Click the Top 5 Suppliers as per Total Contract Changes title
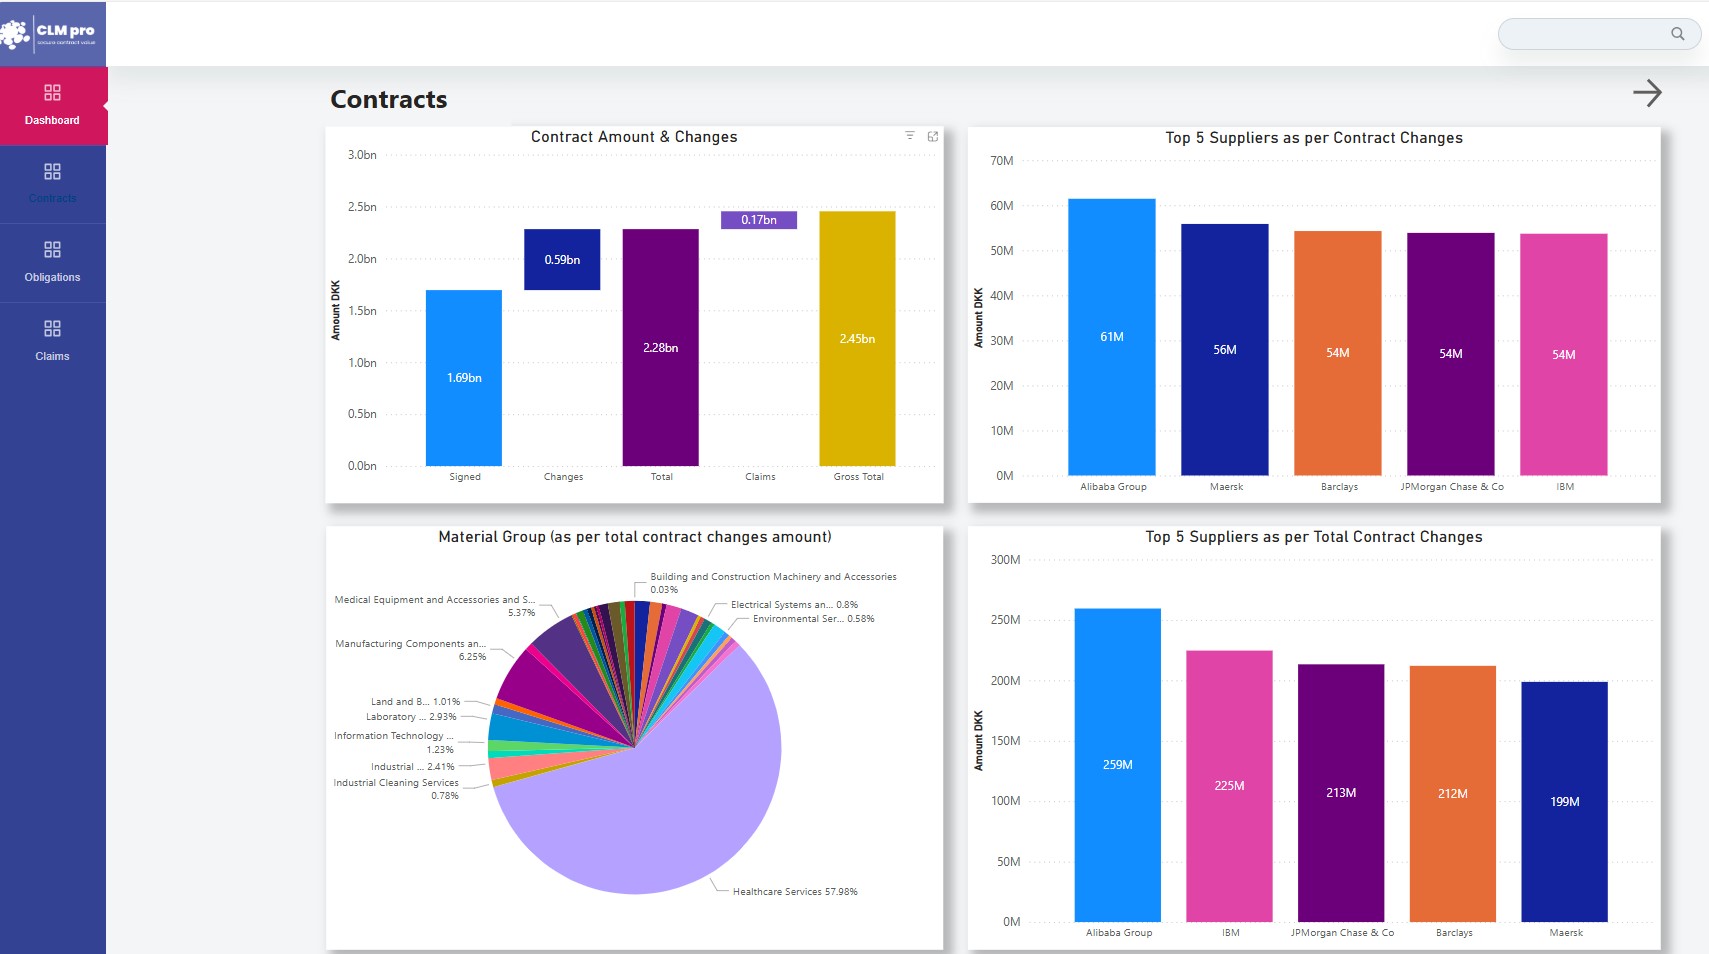Viewport: 1709px width, 954px height. click(x=1314, y=537)
